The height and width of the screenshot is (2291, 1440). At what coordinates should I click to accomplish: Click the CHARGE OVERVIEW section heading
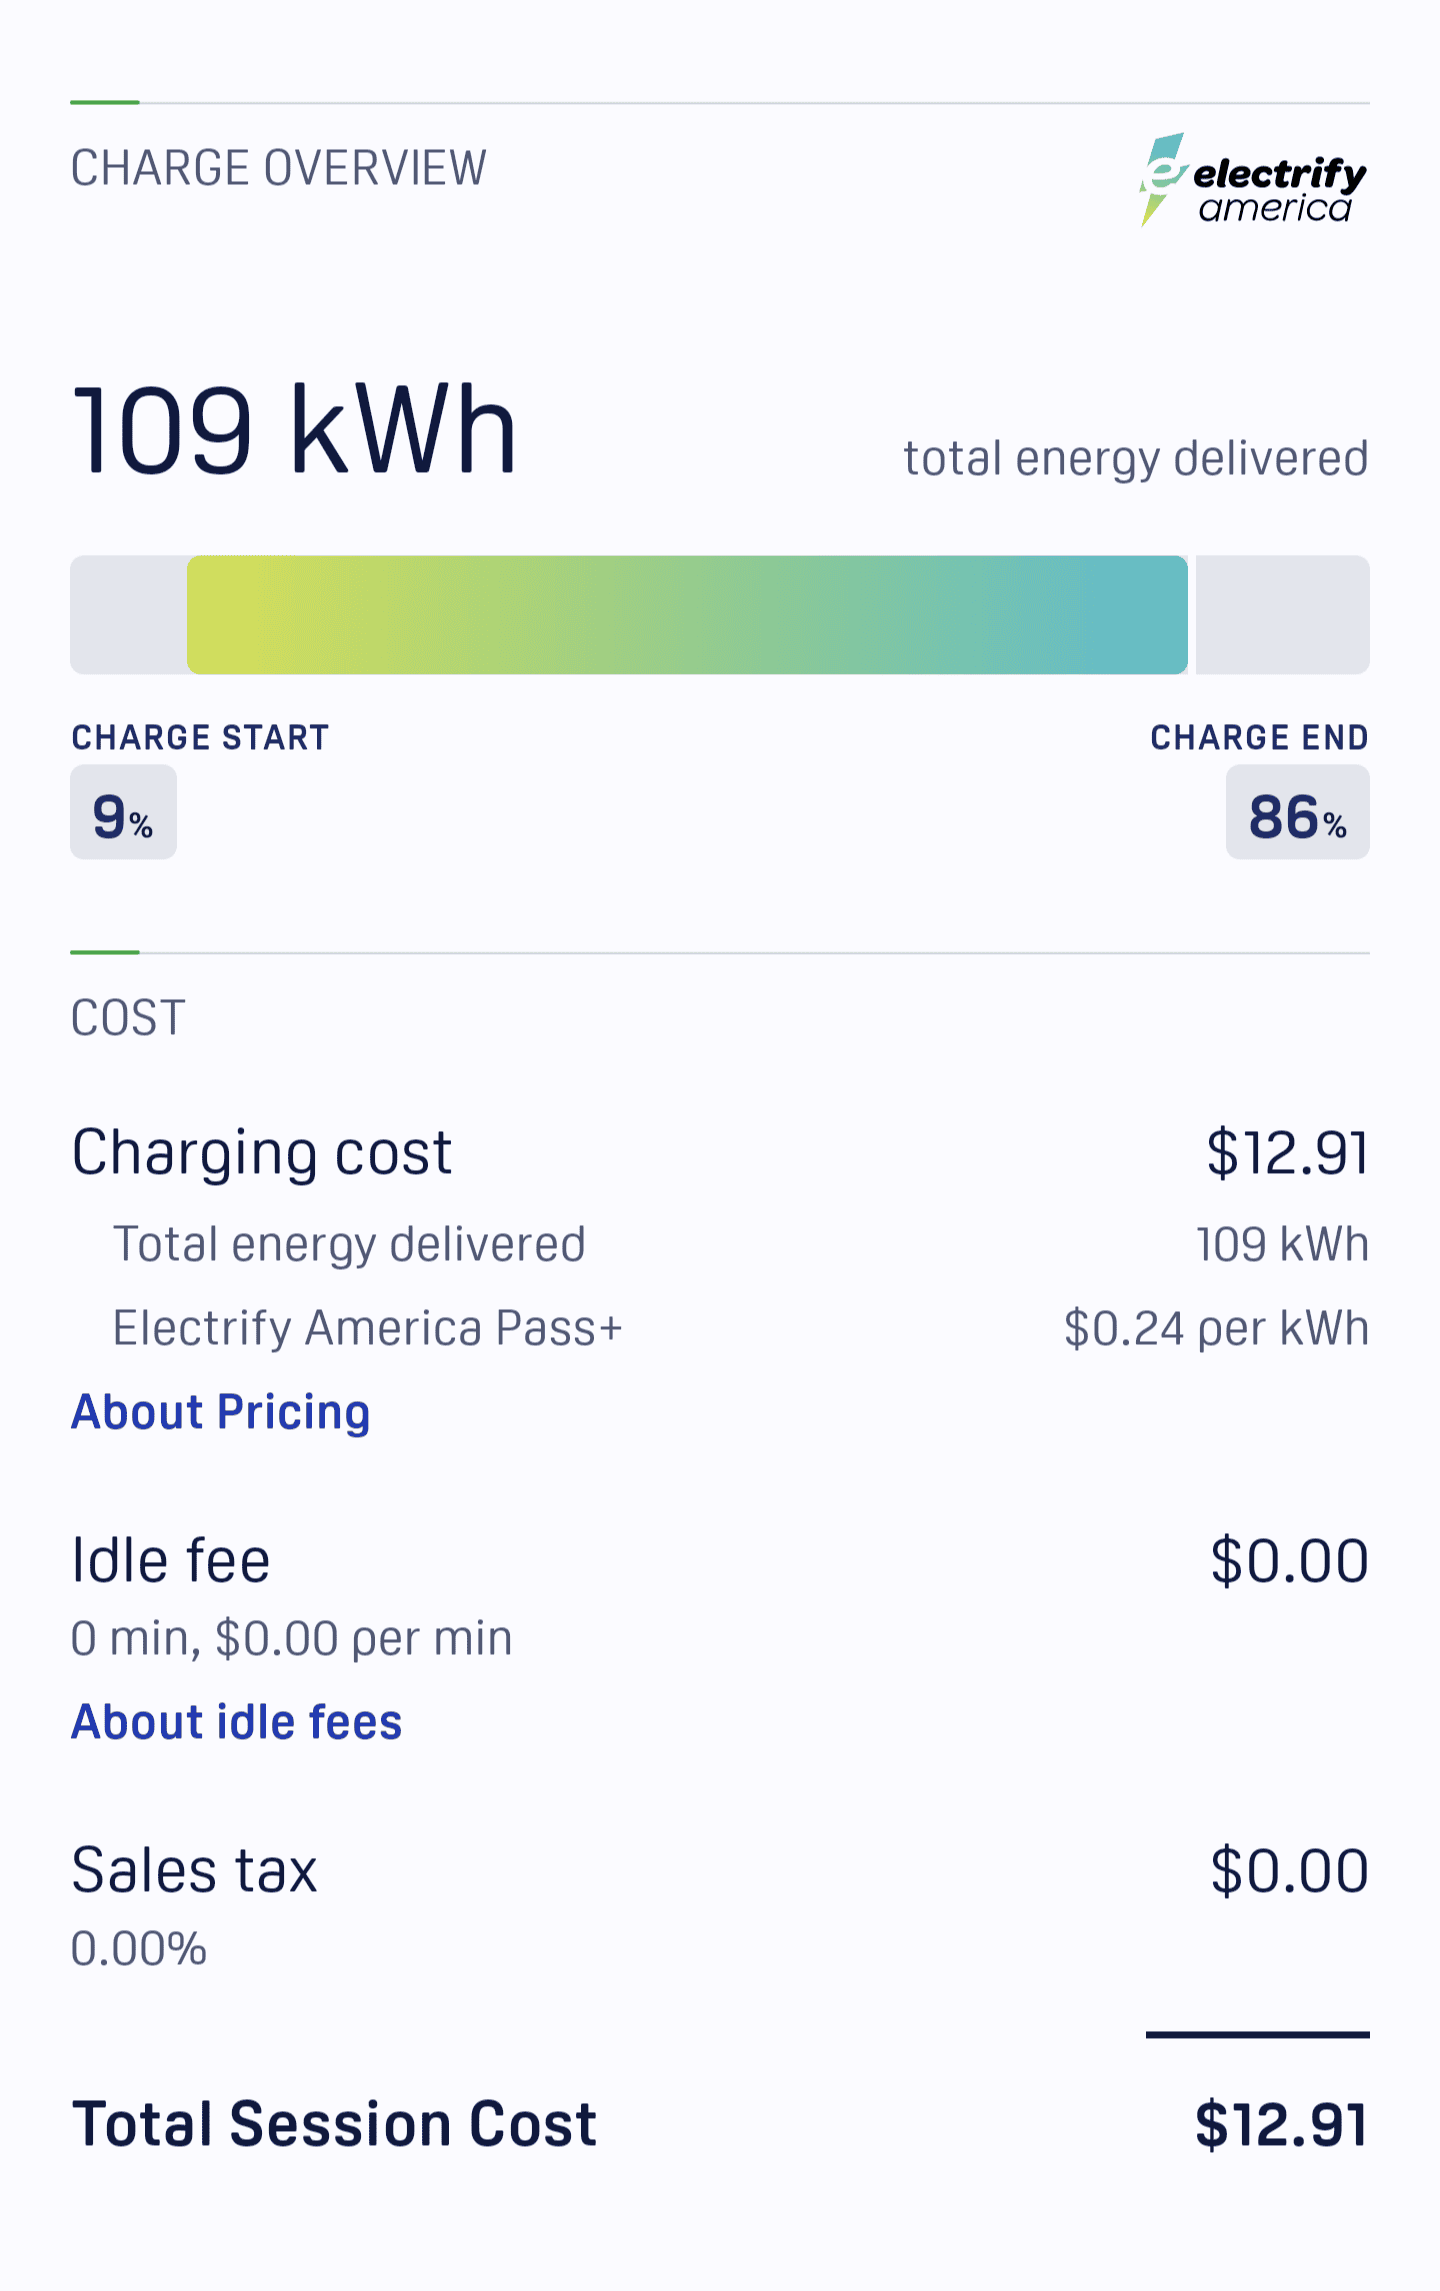pos(279,168)
